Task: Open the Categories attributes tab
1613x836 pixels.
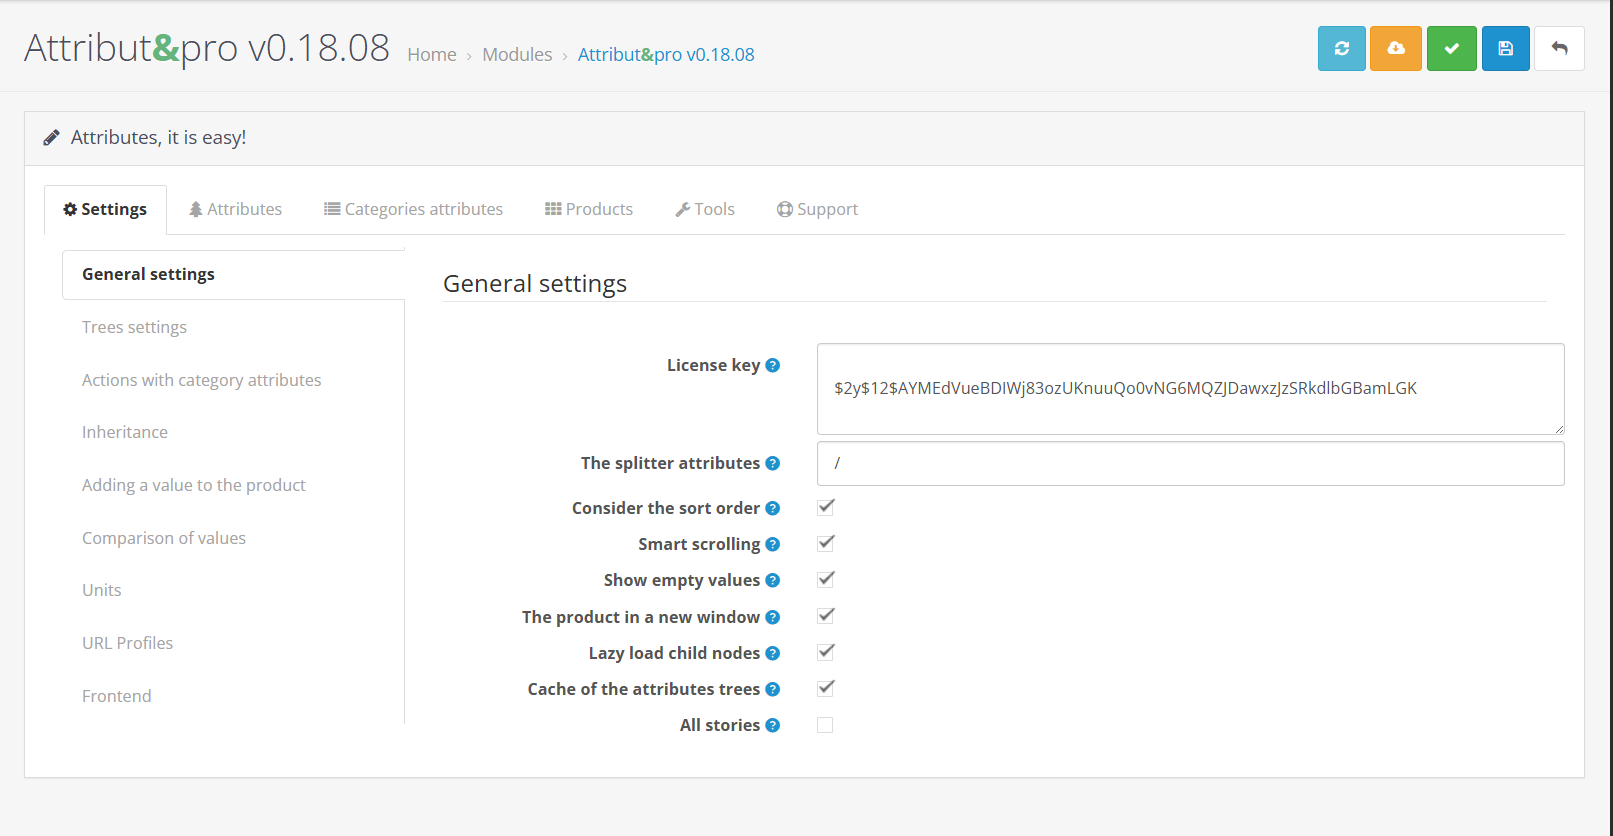Action: tap(413, 209)
